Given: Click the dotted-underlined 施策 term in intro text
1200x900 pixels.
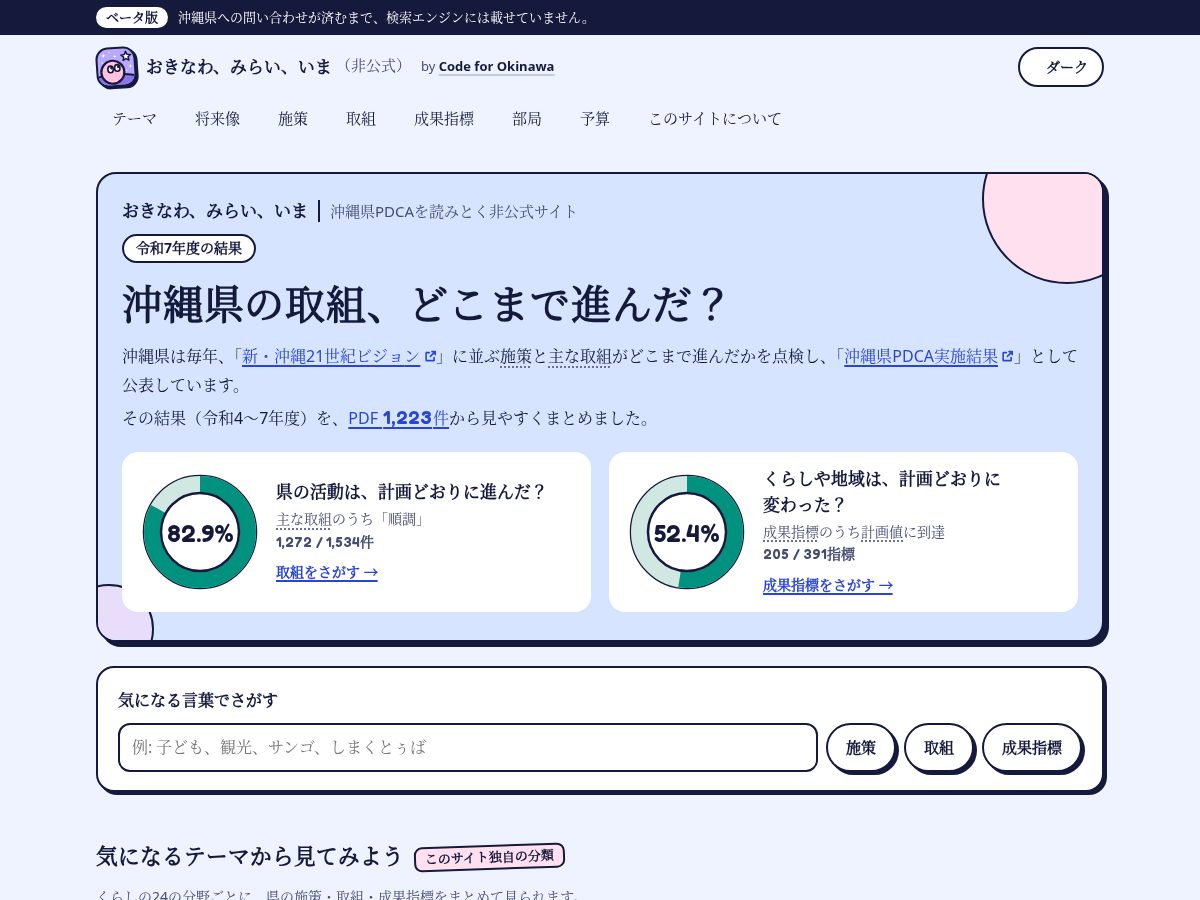Looking at the screenshot, I should coord(515,356).
